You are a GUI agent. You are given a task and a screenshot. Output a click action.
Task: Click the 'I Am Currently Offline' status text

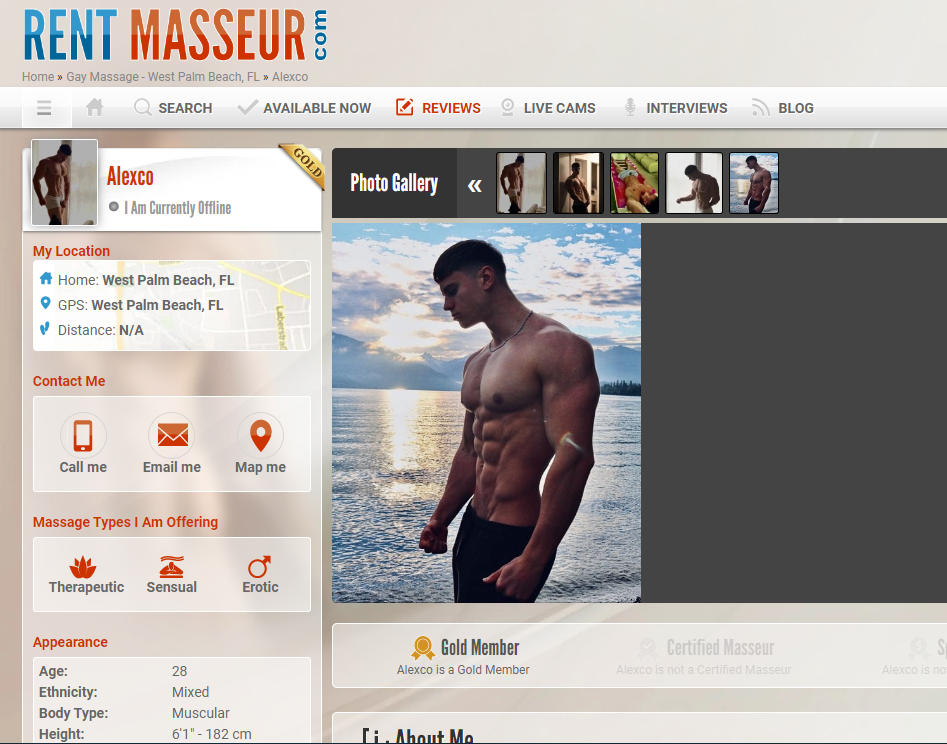pos(178,208)
